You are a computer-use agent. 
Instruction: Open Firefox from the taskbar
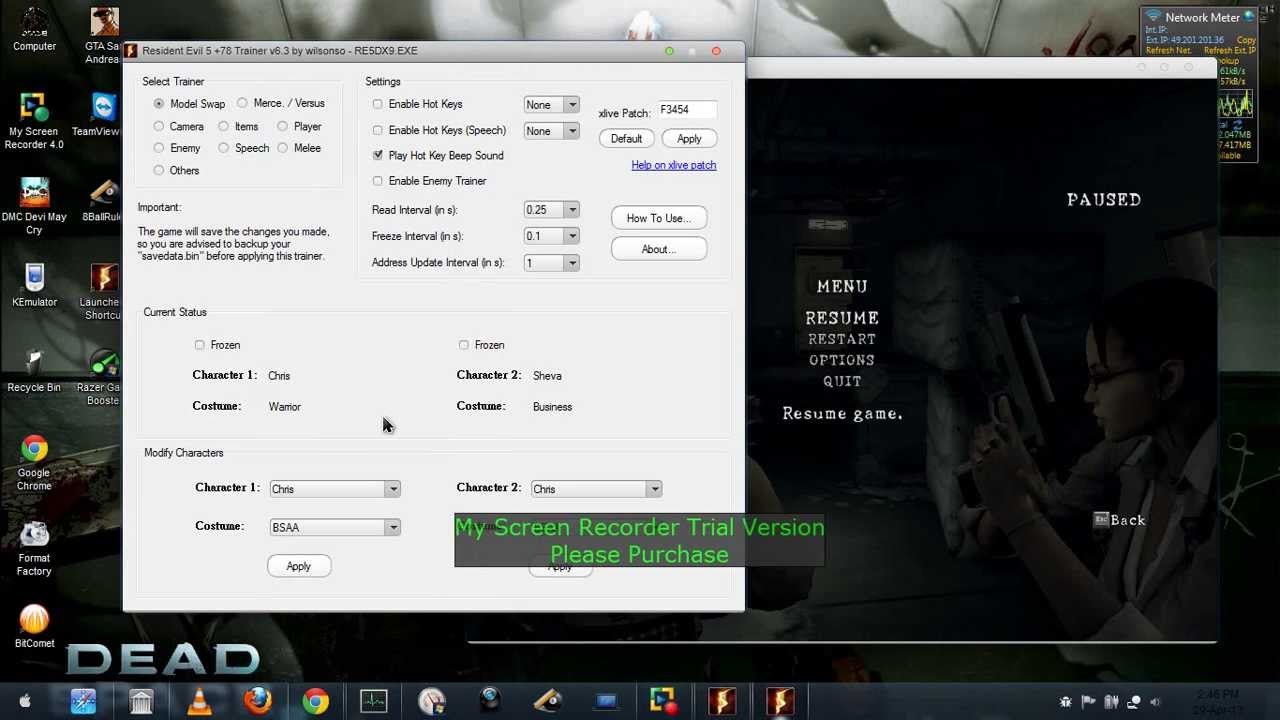(x=257, y=702)
